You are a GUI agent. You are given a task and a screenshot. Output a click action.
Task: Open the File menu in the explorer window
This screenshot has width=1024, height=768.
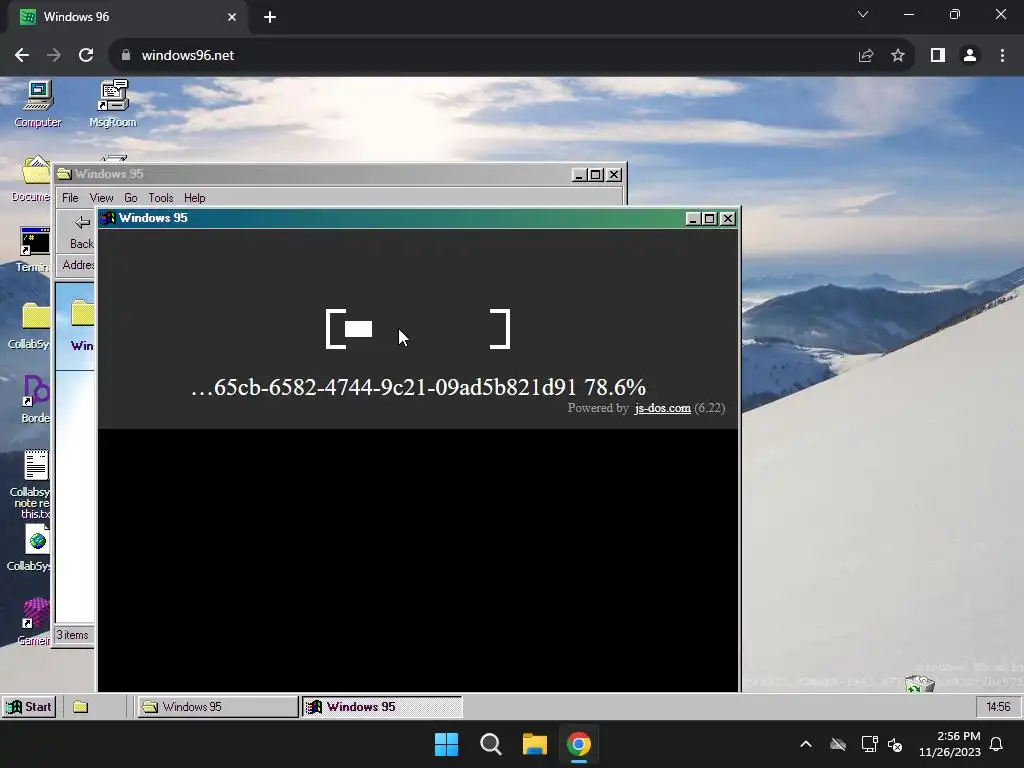pyautogui.click(x=70, y=198)
